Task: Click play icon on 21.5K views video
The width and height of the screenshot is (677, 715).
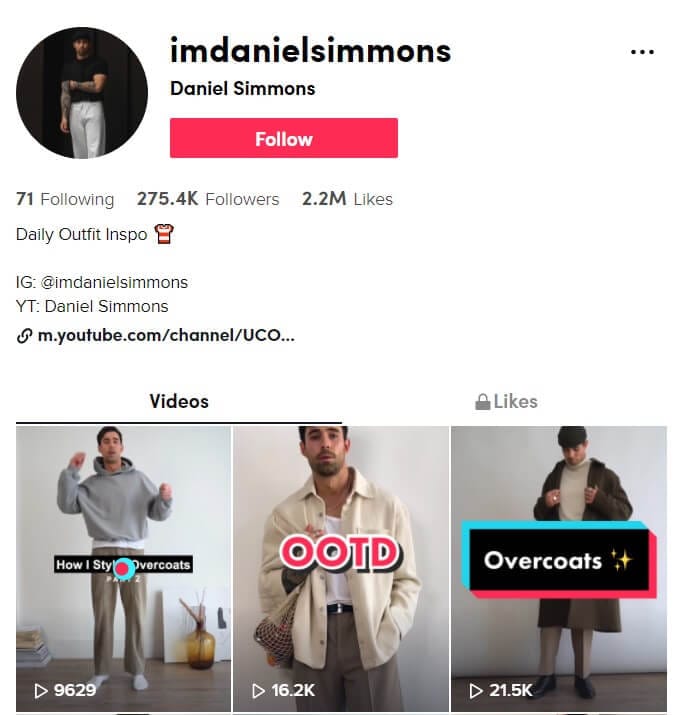Action: click(x=476, y=691)
